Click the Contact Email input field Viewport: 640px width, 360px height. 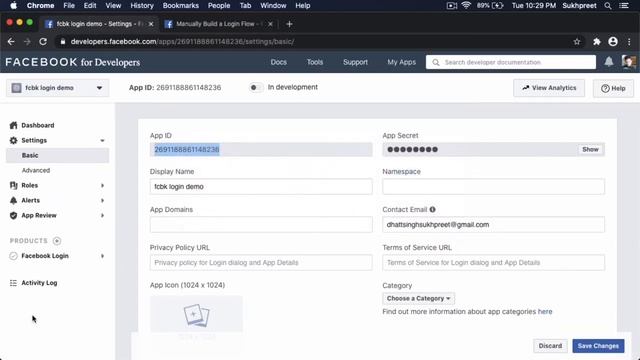[x=493, y=224]
